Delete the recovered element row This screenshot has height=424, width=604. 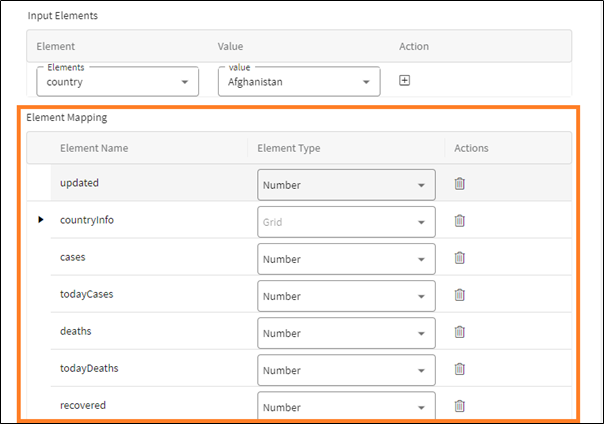click(x=460, y=405)
